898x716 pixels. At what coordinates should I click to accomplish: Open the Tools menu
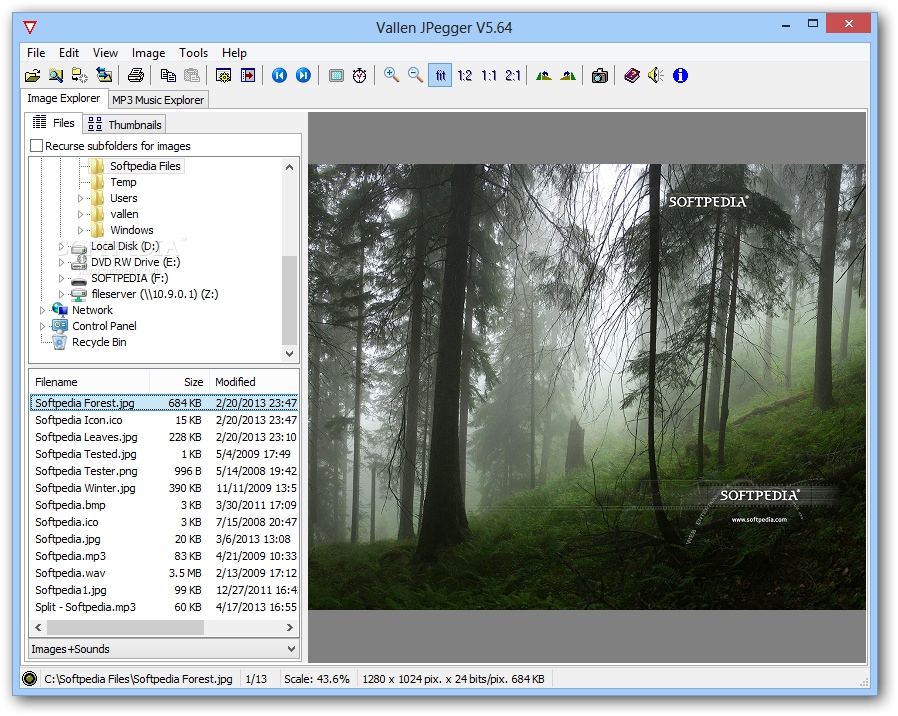click(x=194, y=53)
